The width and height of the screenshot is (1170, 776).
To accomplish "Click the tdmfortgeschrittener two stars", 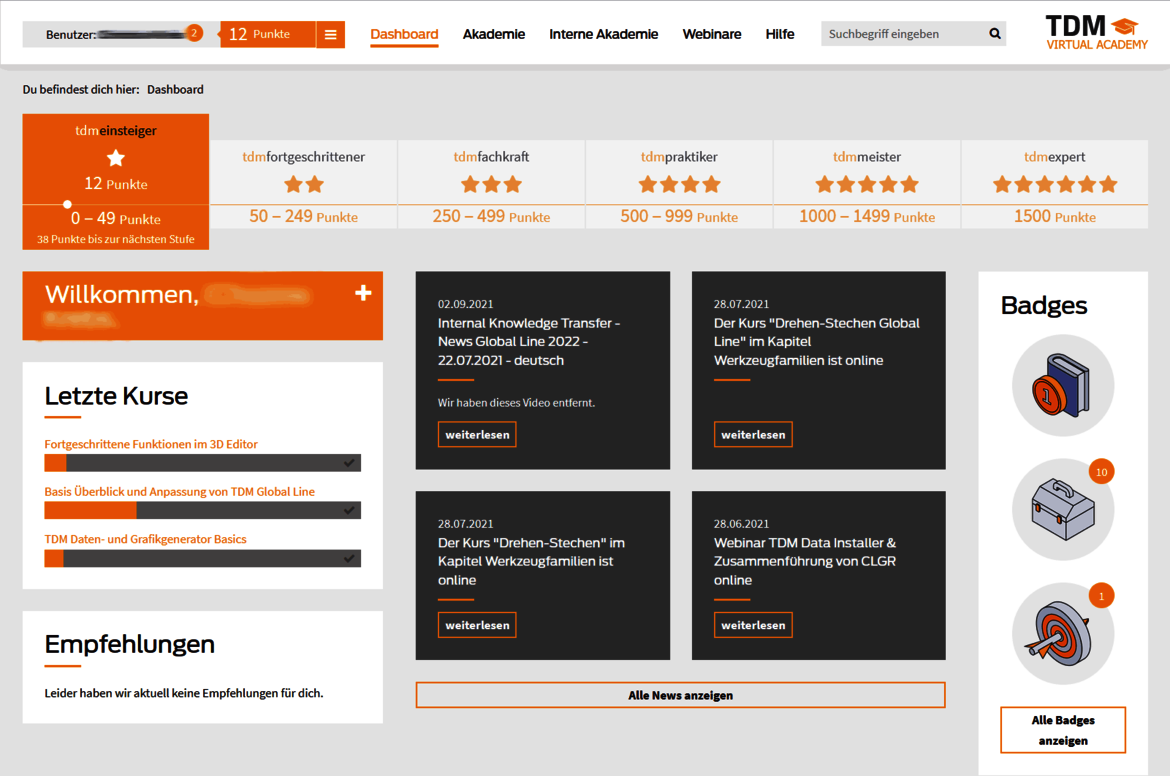I will [x=304, y=184].
